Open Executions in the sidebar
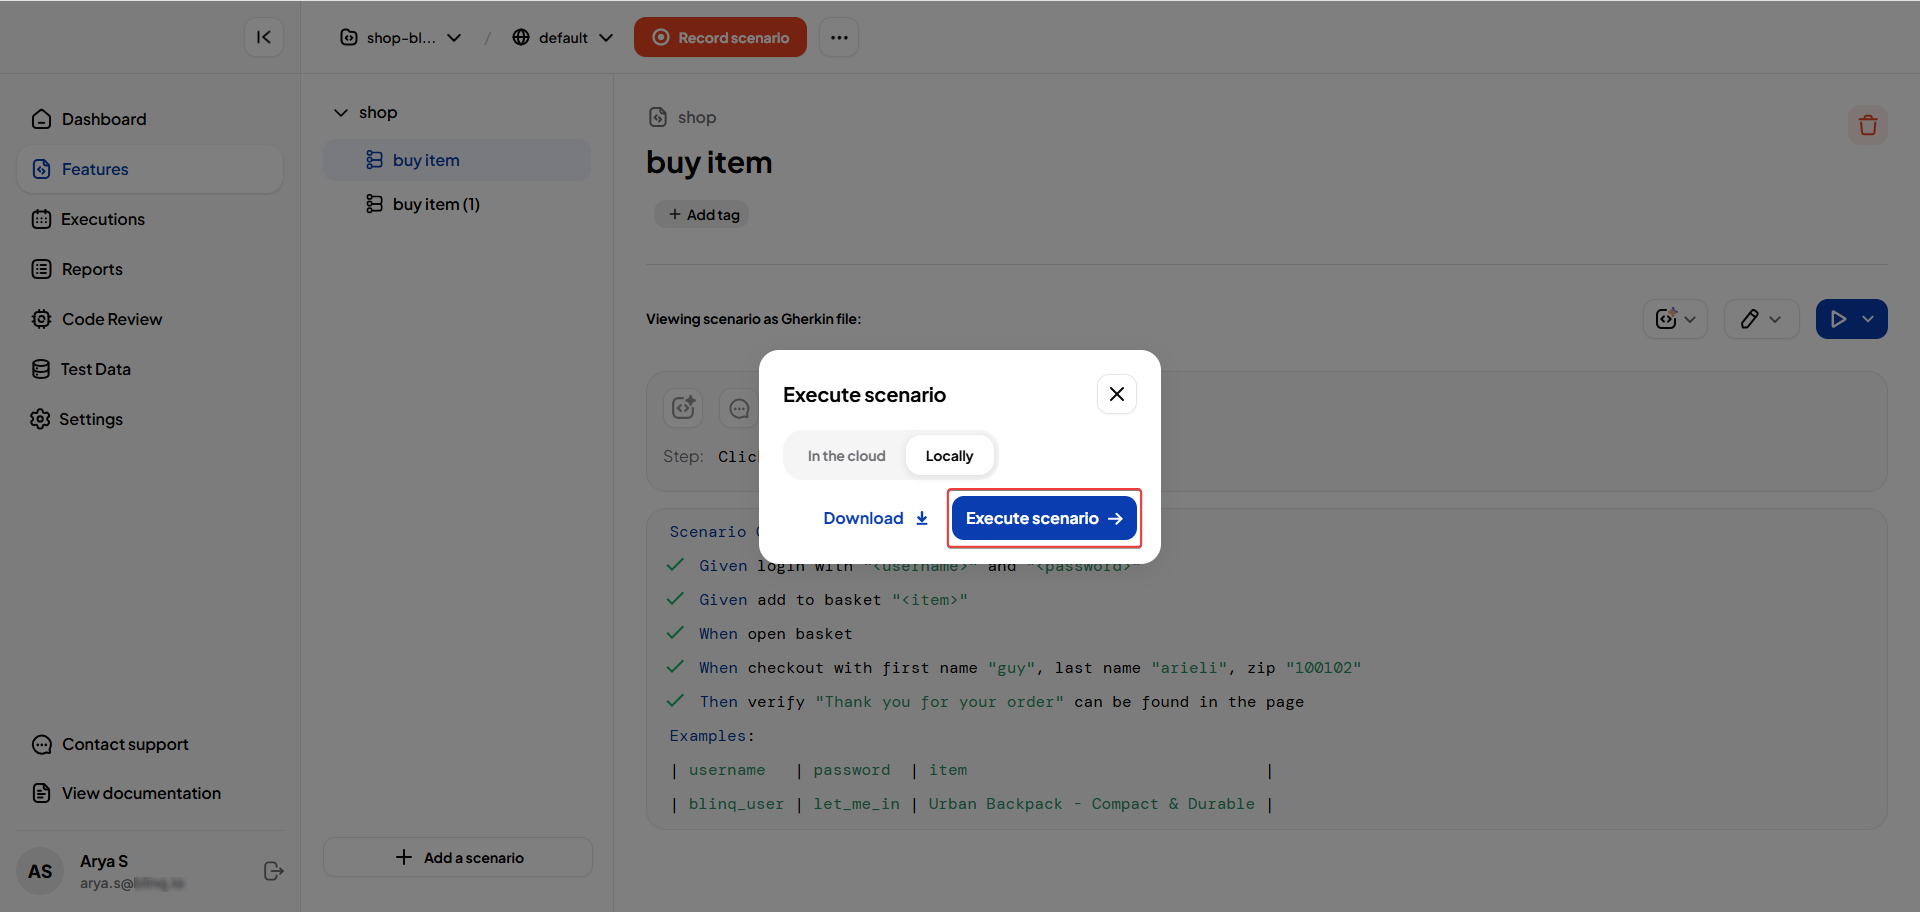1920x912 pixels. click(102, 219)
